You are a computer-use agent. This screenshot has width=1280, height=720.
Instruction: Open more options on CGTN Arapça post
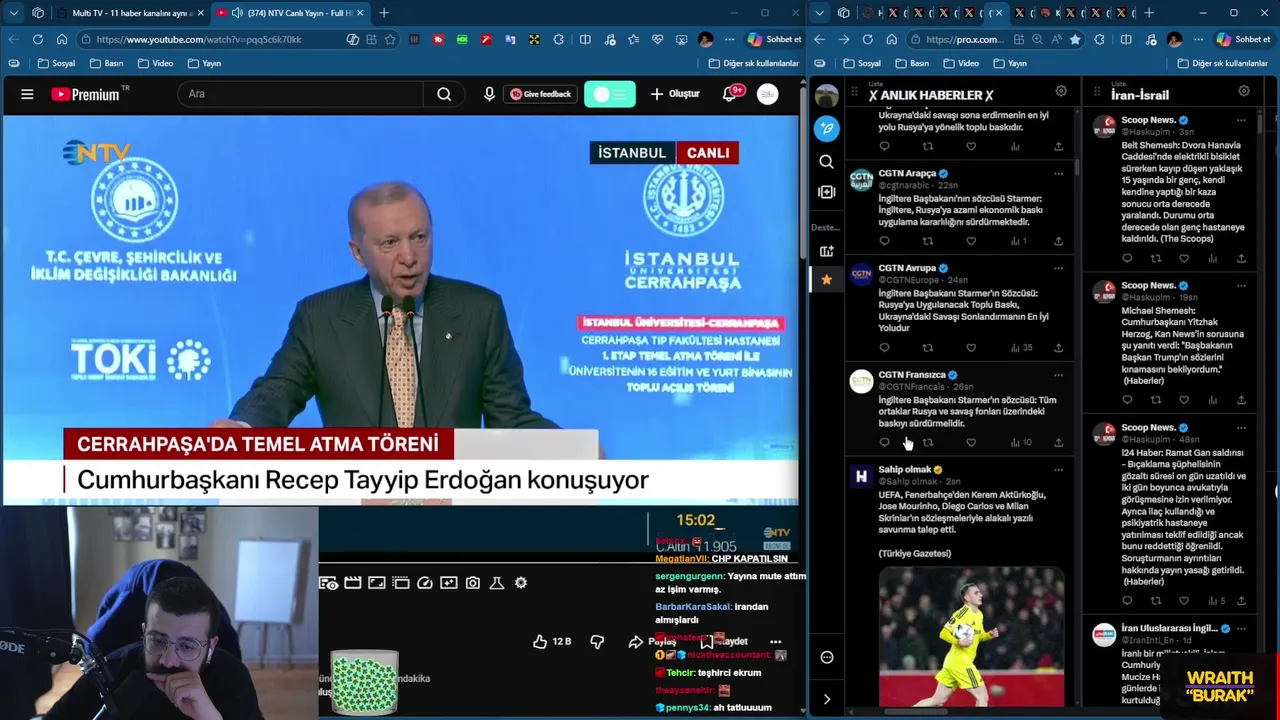click(1058, 174)
